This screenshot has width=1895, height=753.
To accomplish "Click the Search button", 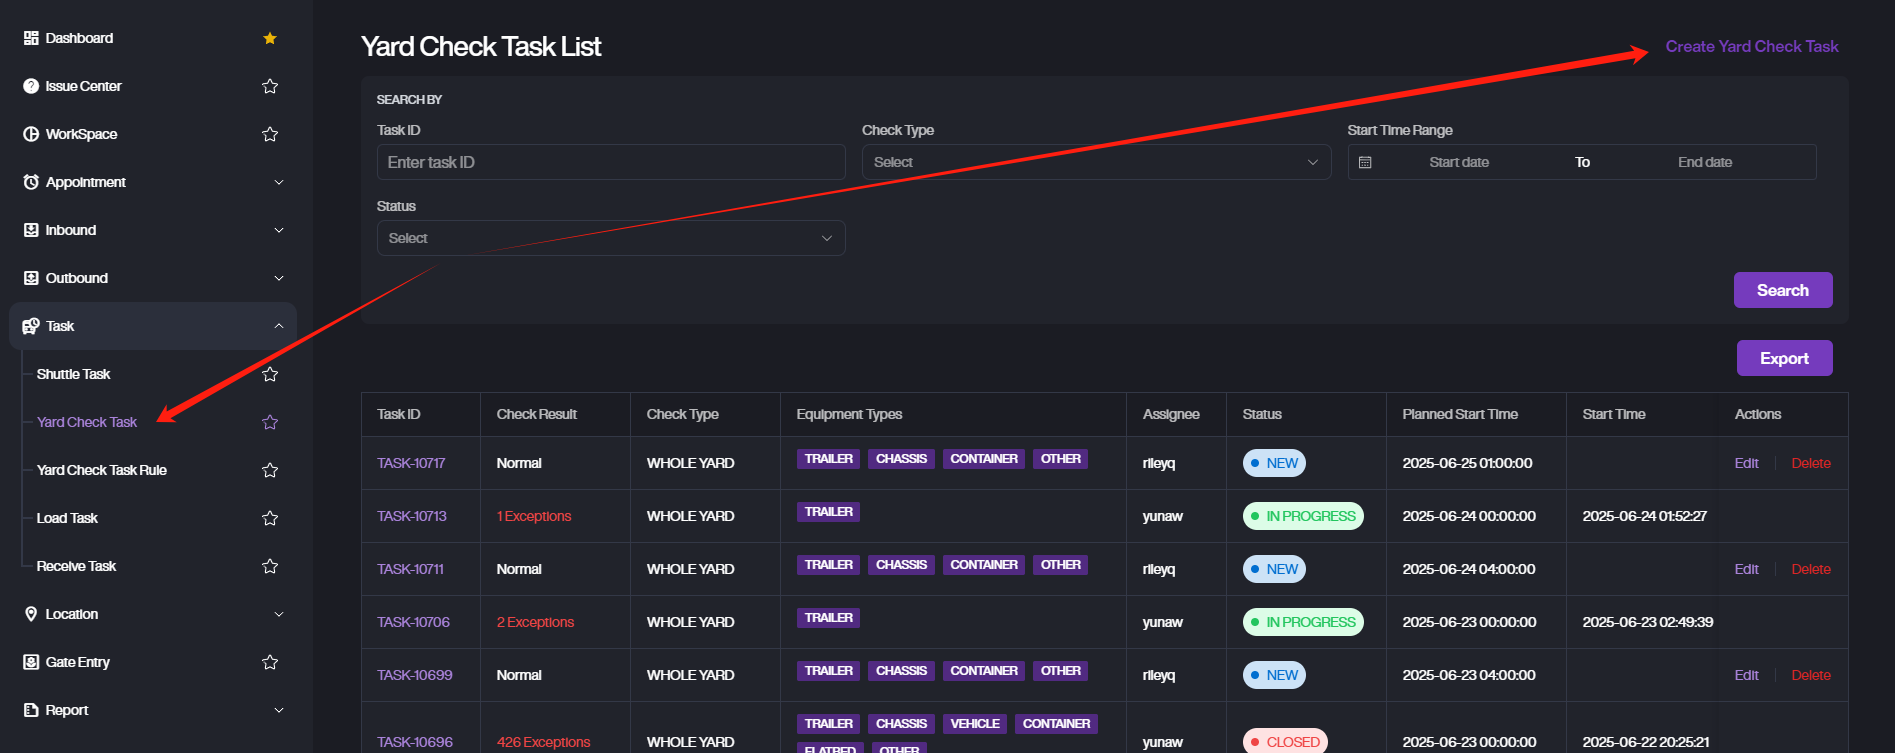I will click(1782, 290).
